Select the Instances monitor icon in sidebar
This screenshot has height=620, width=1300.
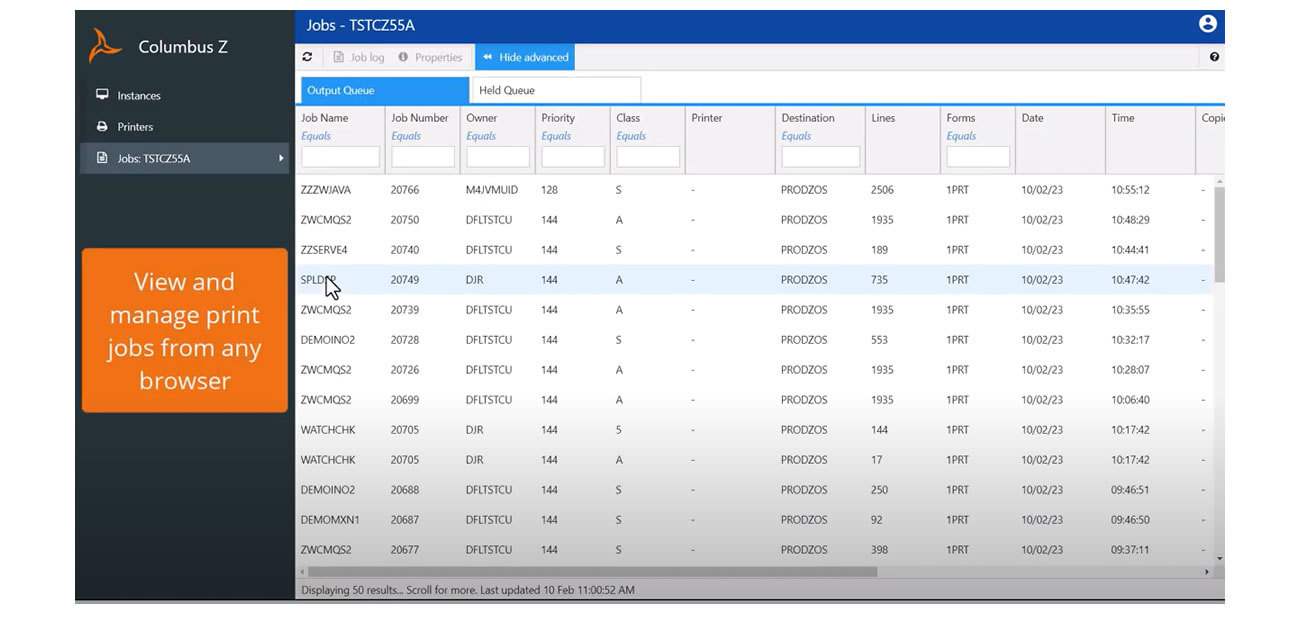101,95
